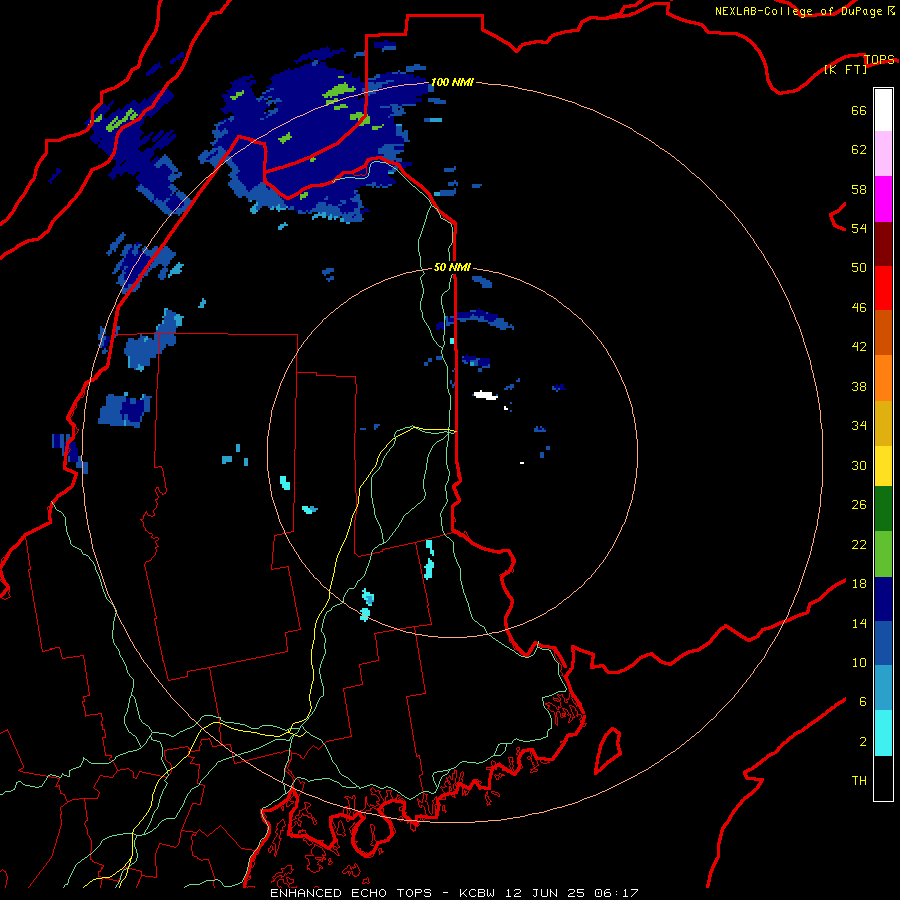Click the 22 value on the legend
The height and width of the screenshot is (900, 900).
859,544
